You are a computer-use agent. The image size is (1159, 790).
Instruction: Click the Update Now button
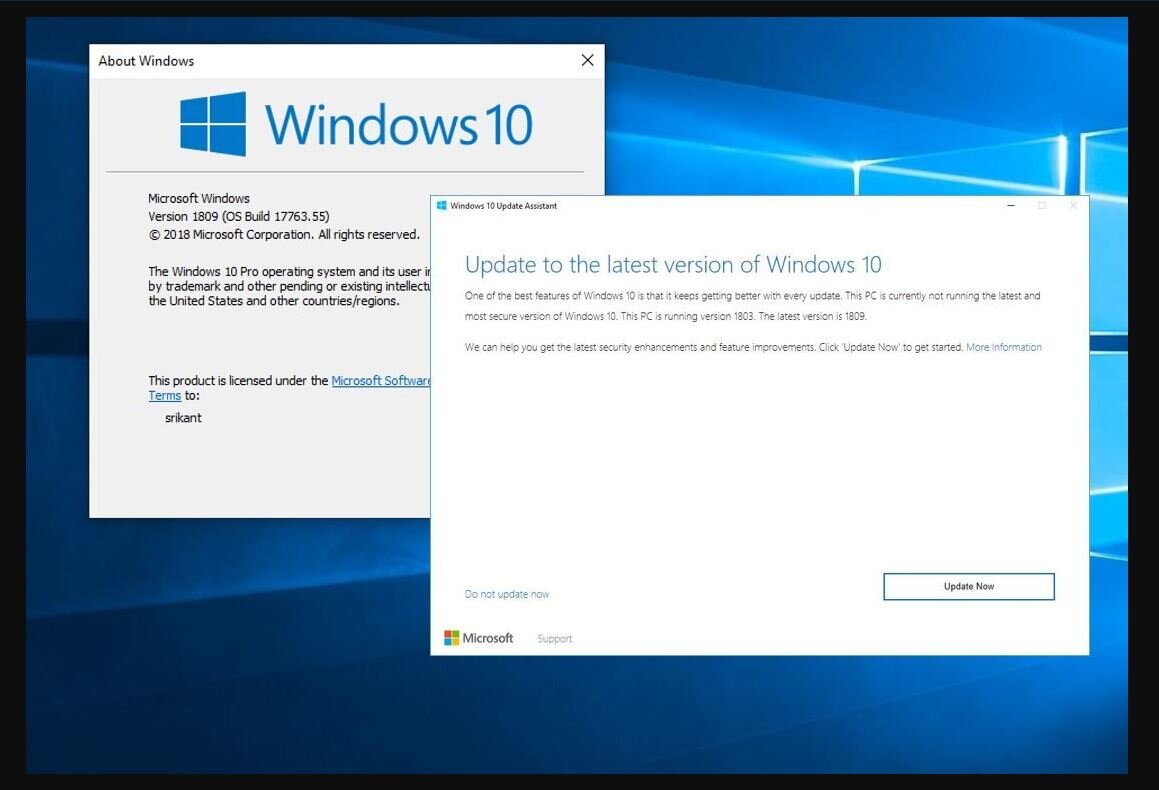click(x=968, y=586)
